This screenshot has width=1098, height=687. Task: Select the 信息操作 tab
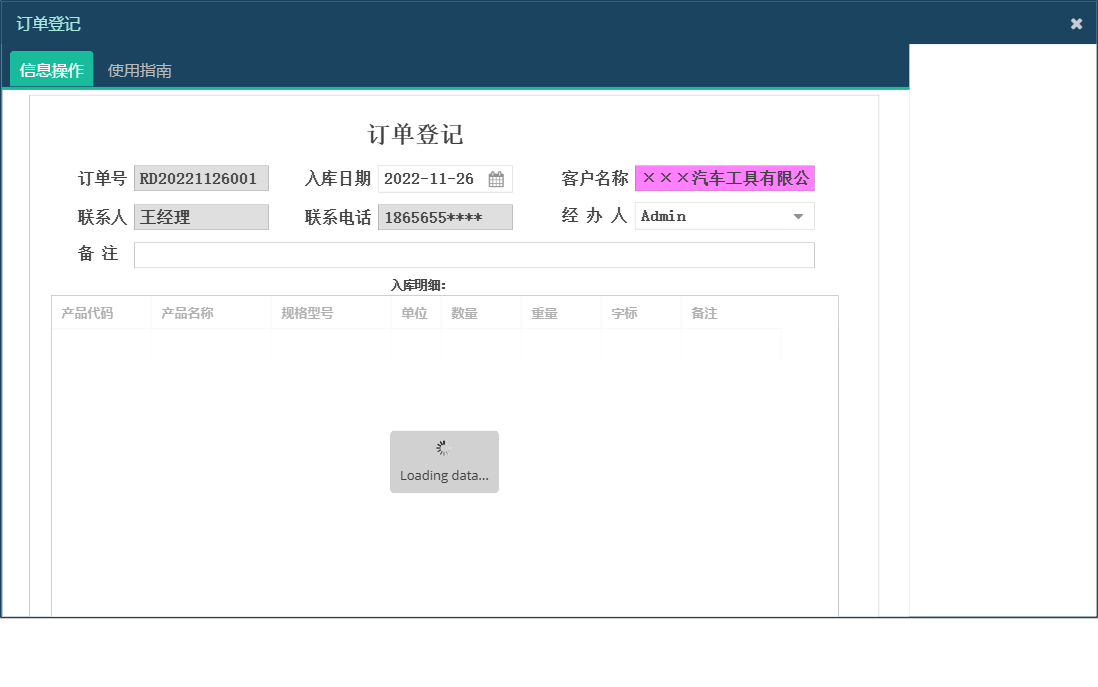[50, 70]
